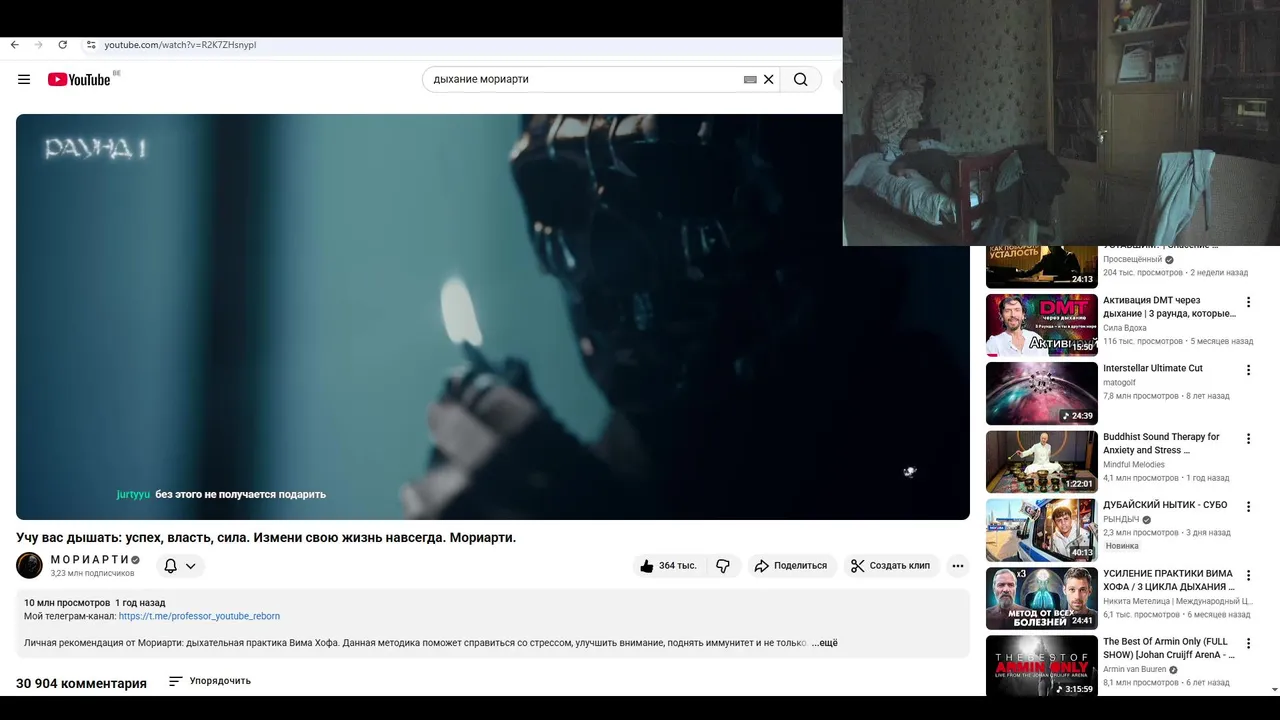Click The Best Of Armin Only title
Screen dimensions: 1280x720
click(1169, 648)
